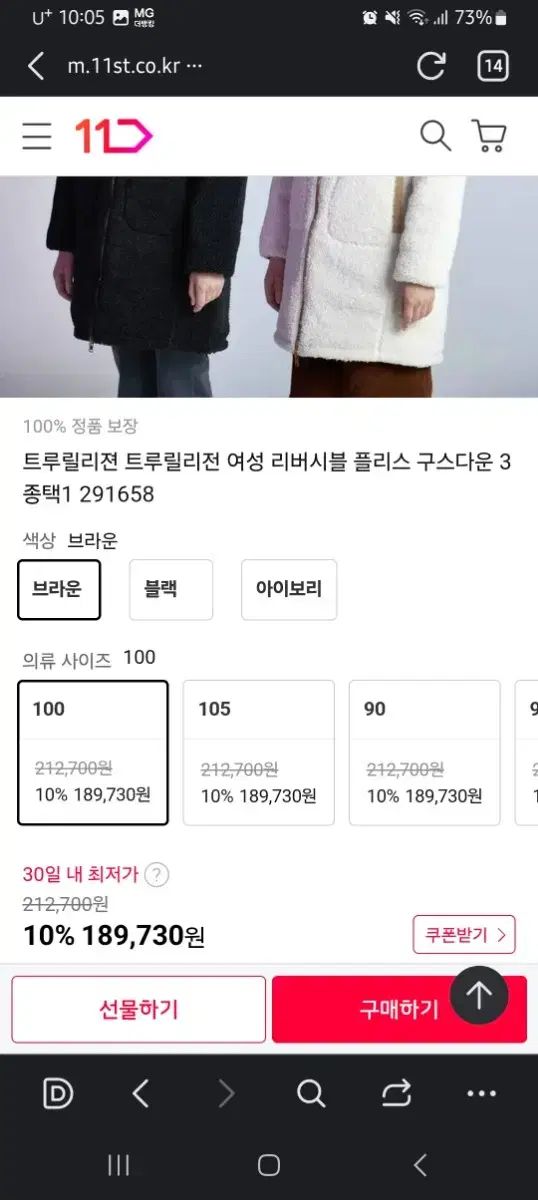The image size is (538, 1200).
Task: Go back with the address bar arrow
Action: [x=36, y=66]
